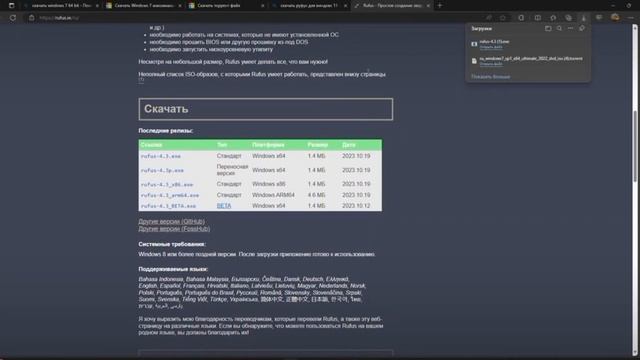Viewport: 640px width, 360px height.
Task: Click the BETA type link
Action: point(224,206)
